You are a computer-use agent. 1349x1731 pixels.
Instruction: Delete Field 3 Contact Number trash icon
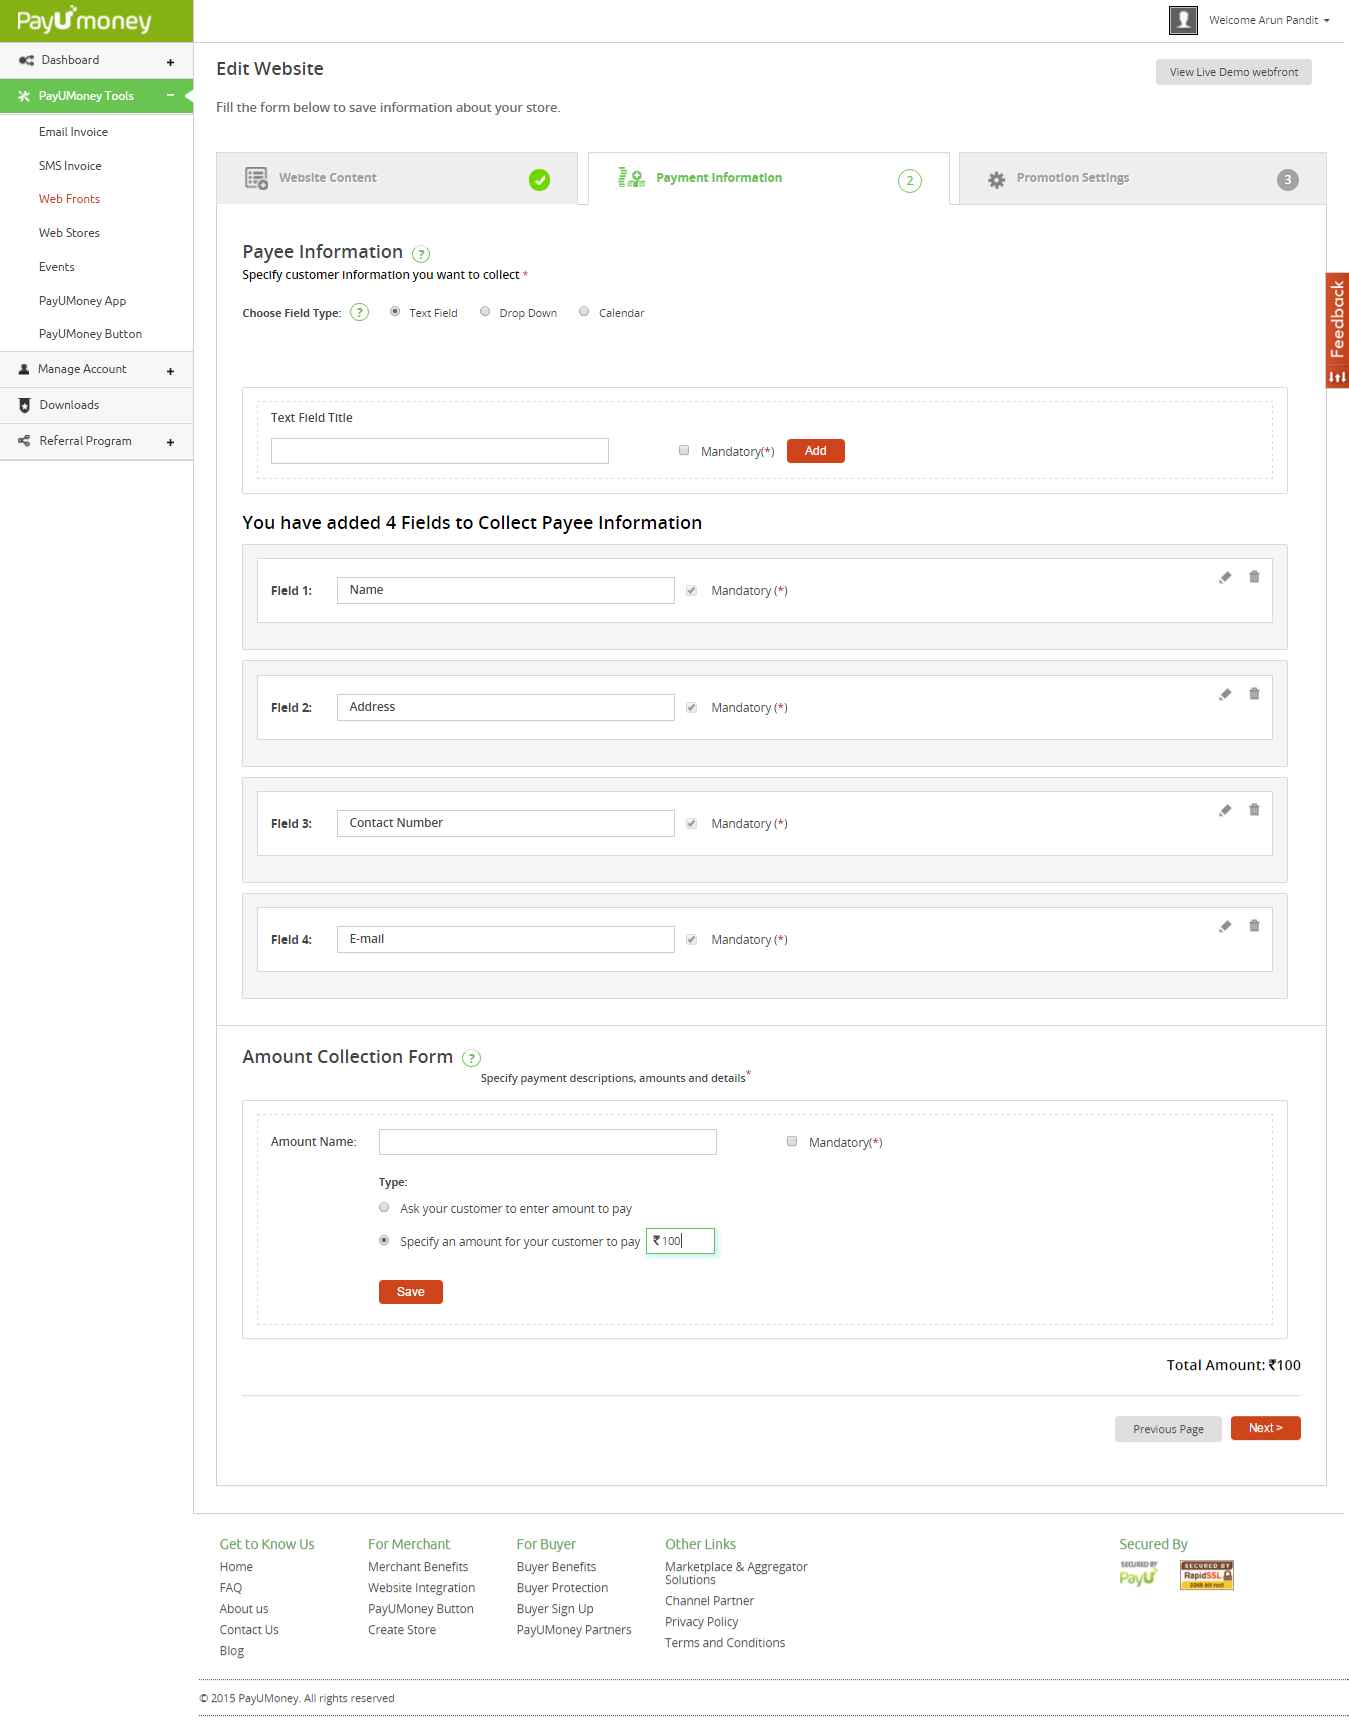point(1254,810)
